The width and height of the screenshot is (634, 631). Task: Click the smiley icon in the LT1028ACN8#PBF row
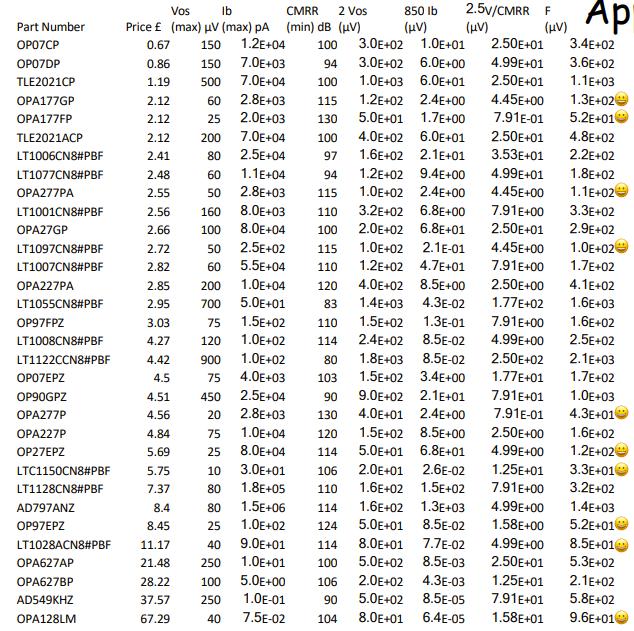(622, 544)
